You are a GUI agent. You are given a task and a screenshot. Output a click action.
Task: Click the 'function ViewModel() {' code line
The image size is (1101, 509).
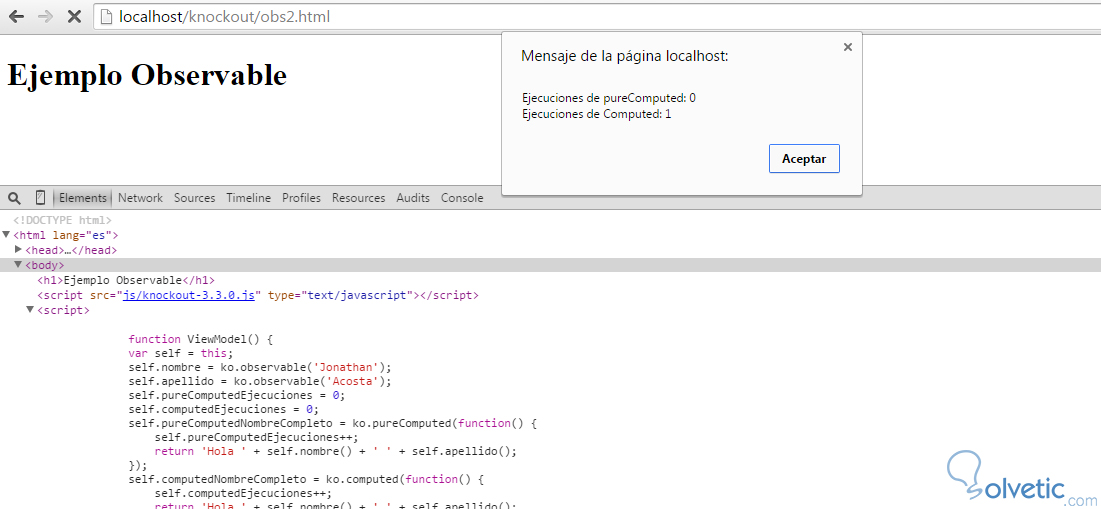pos(200,339)
